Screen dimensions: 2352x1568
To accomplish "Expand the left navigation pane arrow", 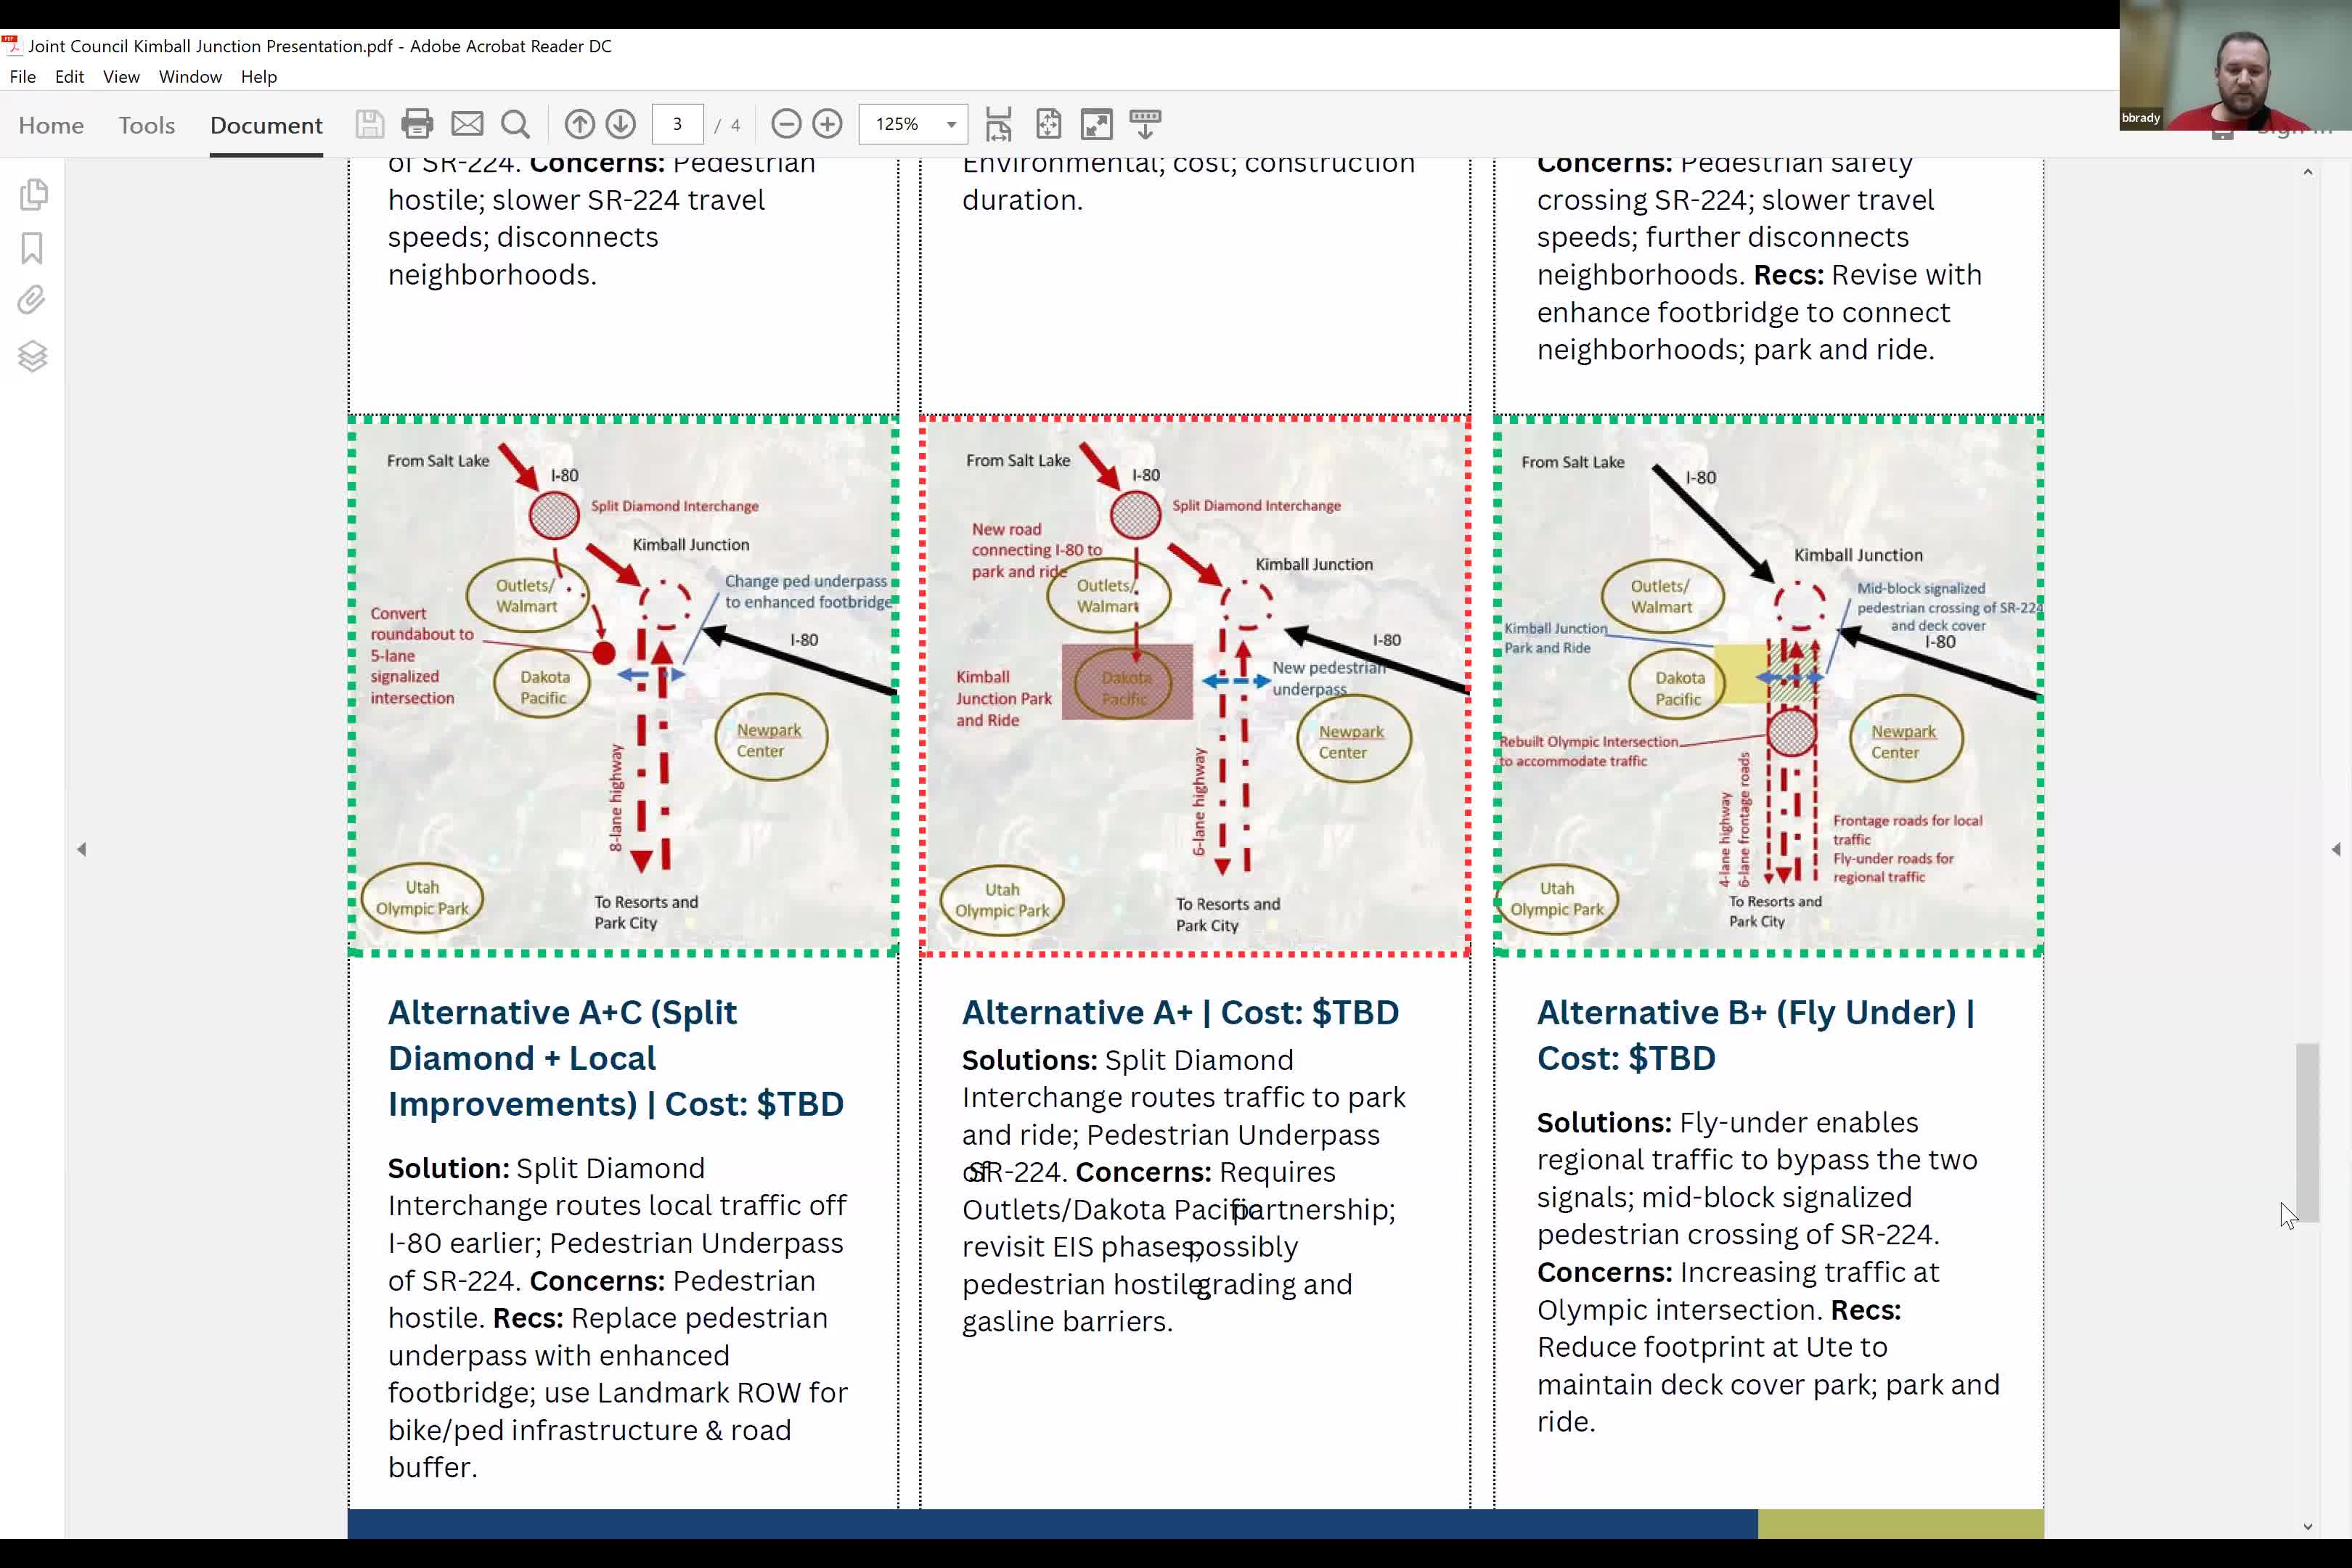I will coord(82,849).
